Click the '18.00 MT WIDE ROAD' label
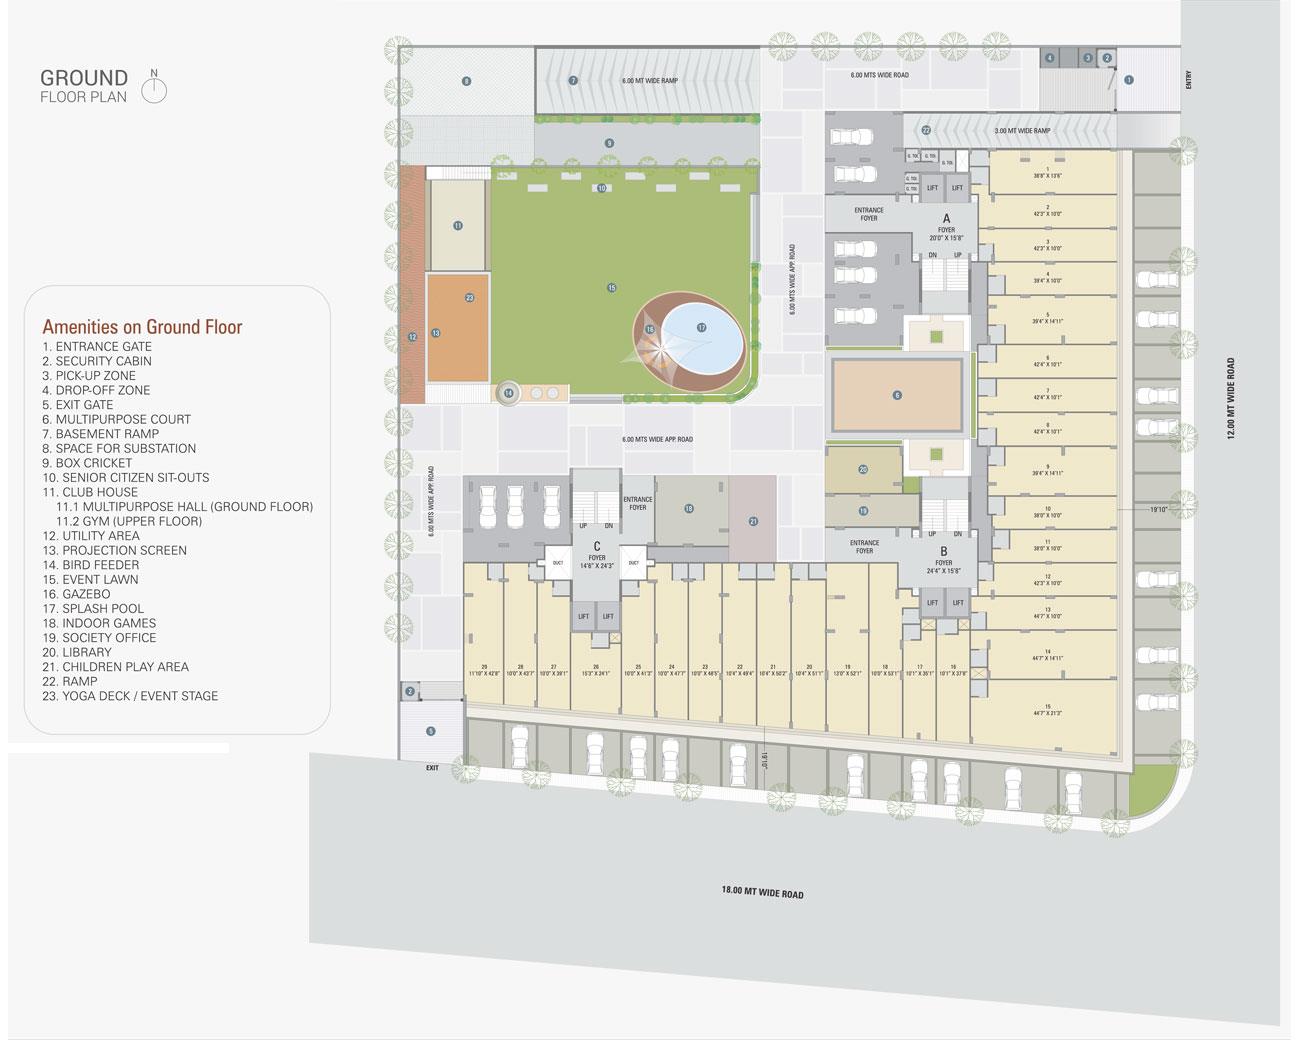 pyautogui.click(x=763, y=892)
